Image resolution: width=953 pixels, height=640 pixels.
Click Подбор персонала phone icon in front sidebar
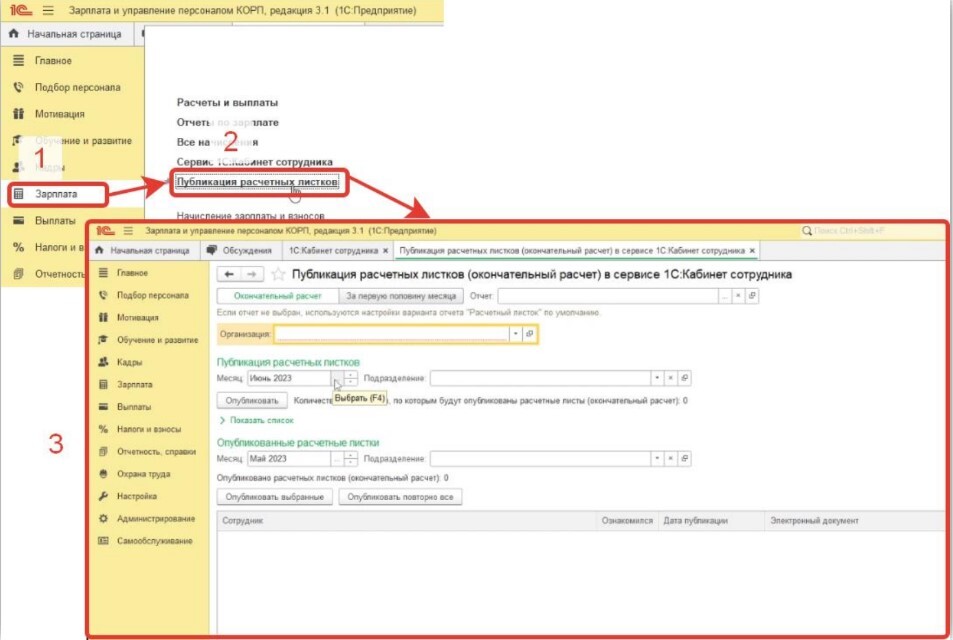coord(103,295)
